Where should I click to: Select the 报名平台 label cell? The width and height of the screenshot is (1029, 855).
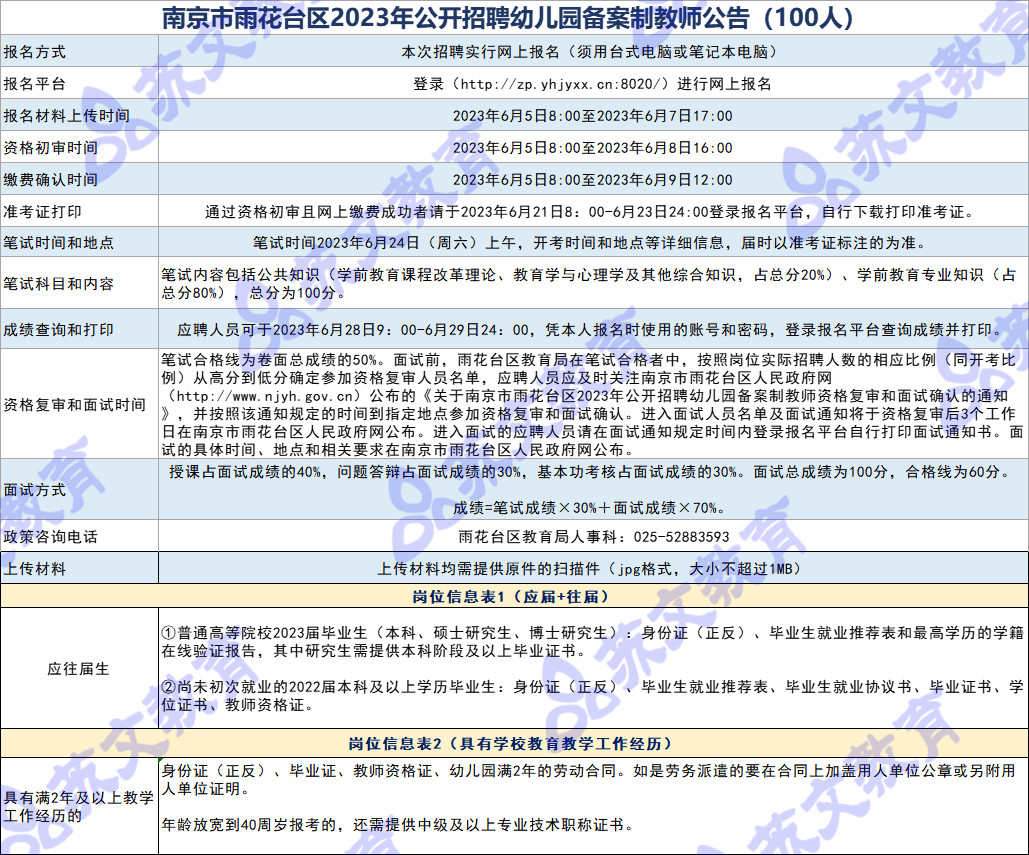click(79, 83)
